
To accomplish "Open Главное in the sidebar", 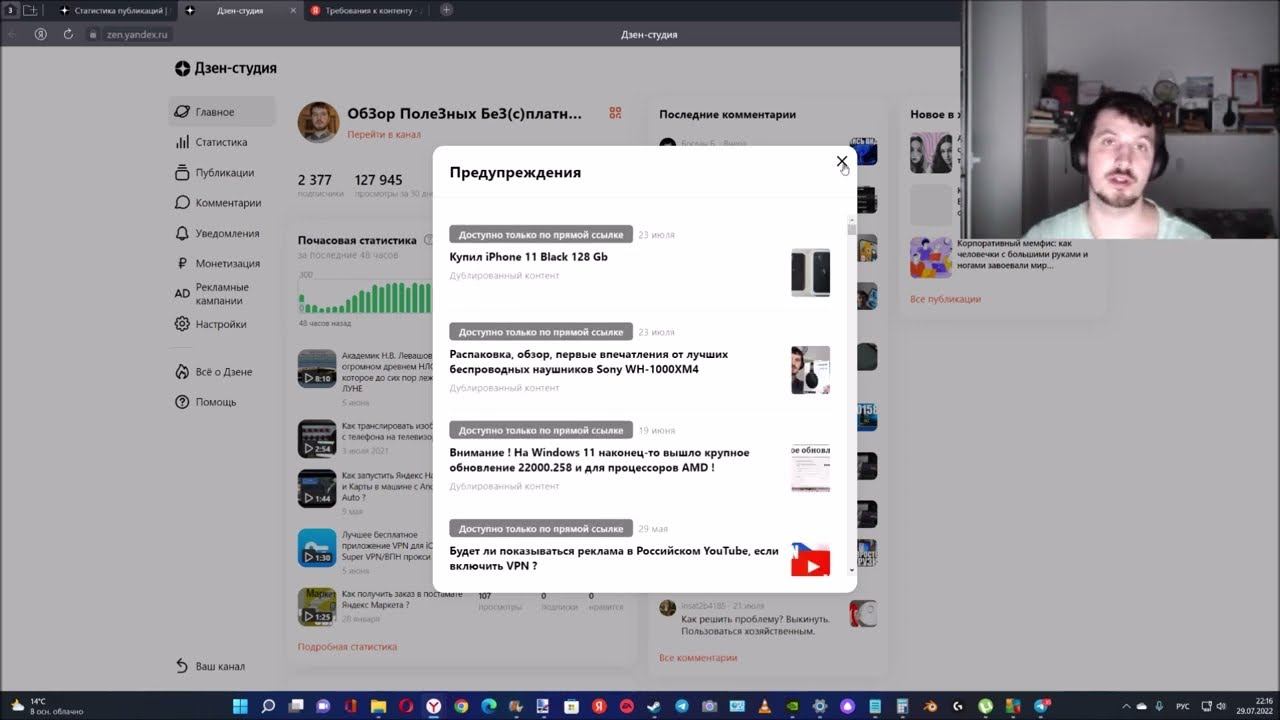I will pos(222,112).
